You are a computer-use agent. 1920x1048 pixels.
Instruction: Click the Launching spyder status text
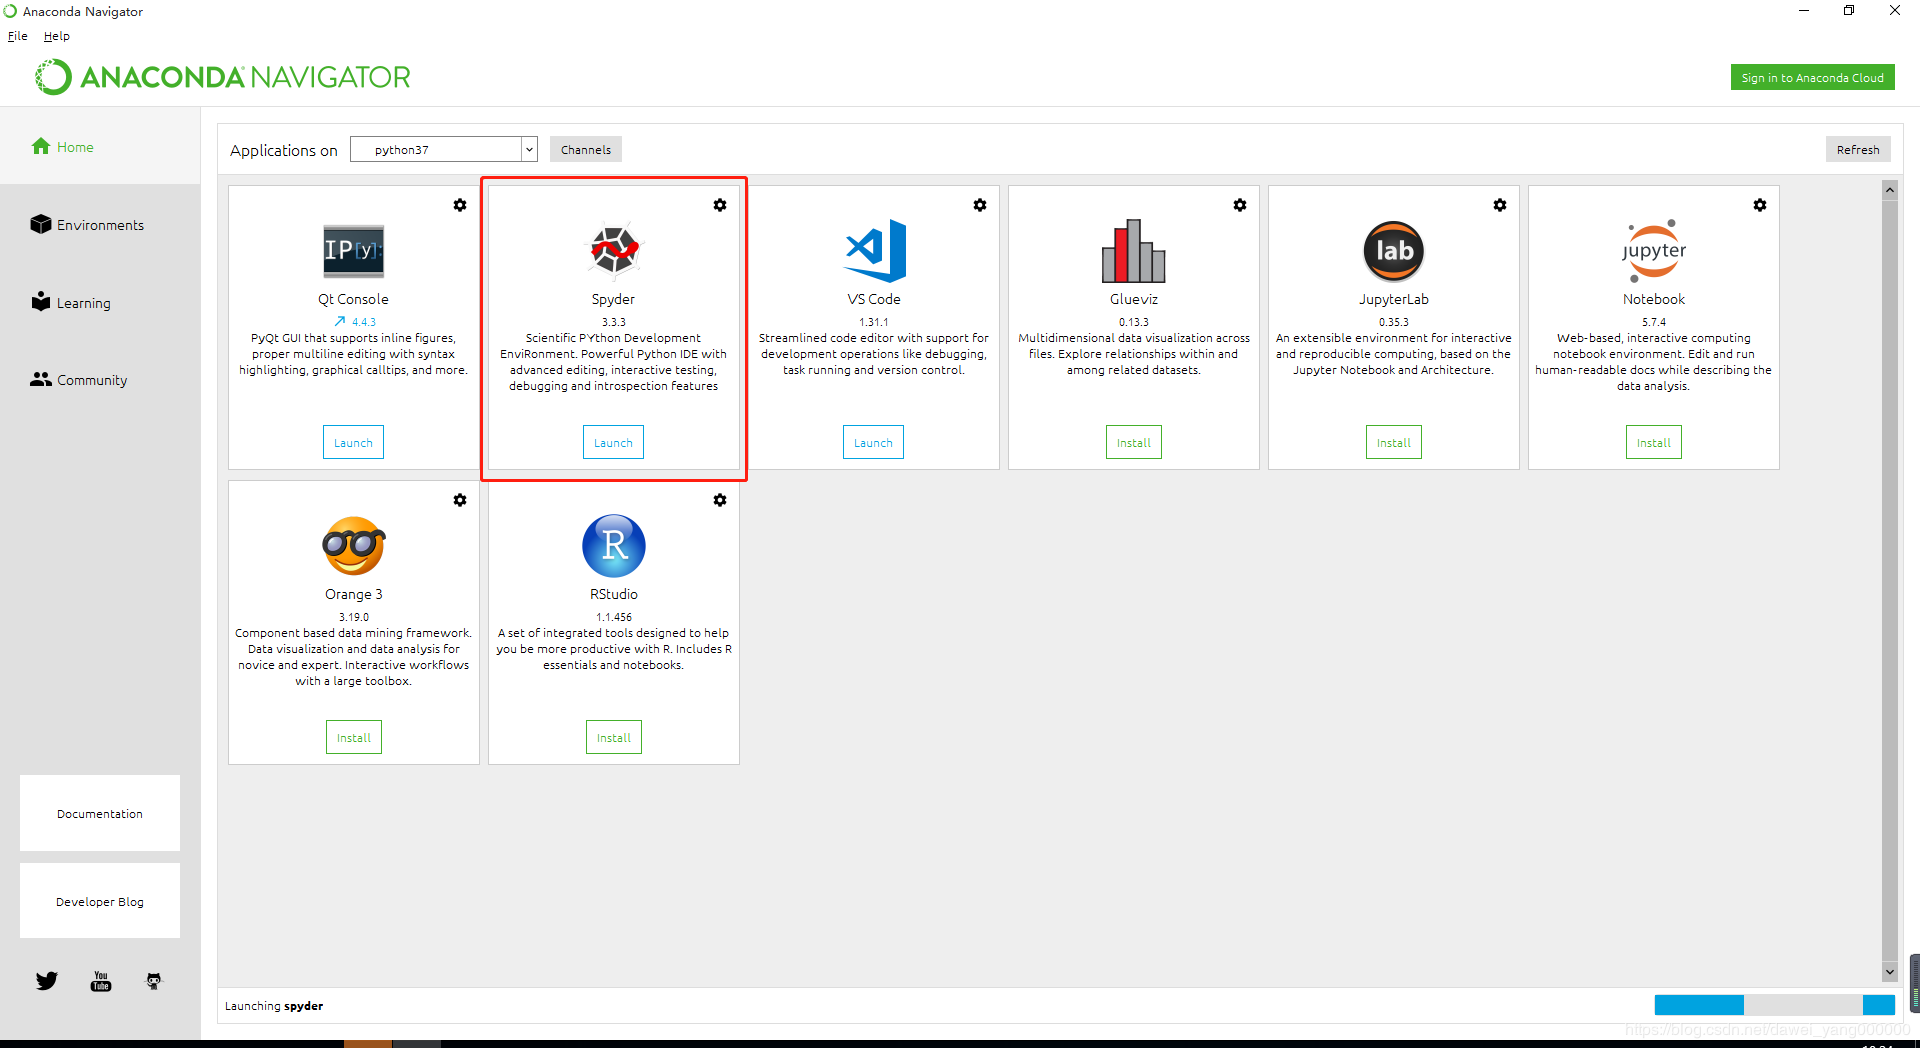(x=274, y=1006)
